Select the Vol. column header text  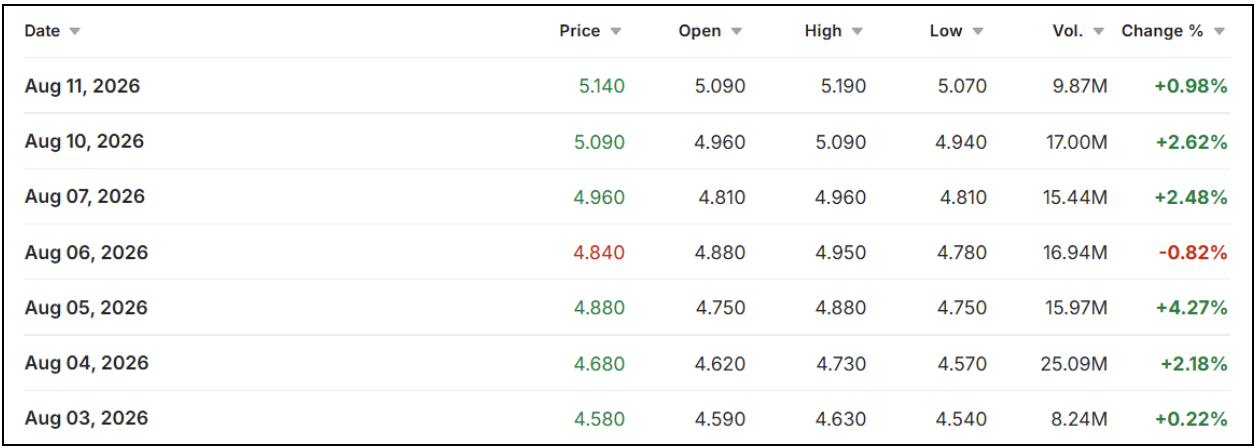[1068, 31]
